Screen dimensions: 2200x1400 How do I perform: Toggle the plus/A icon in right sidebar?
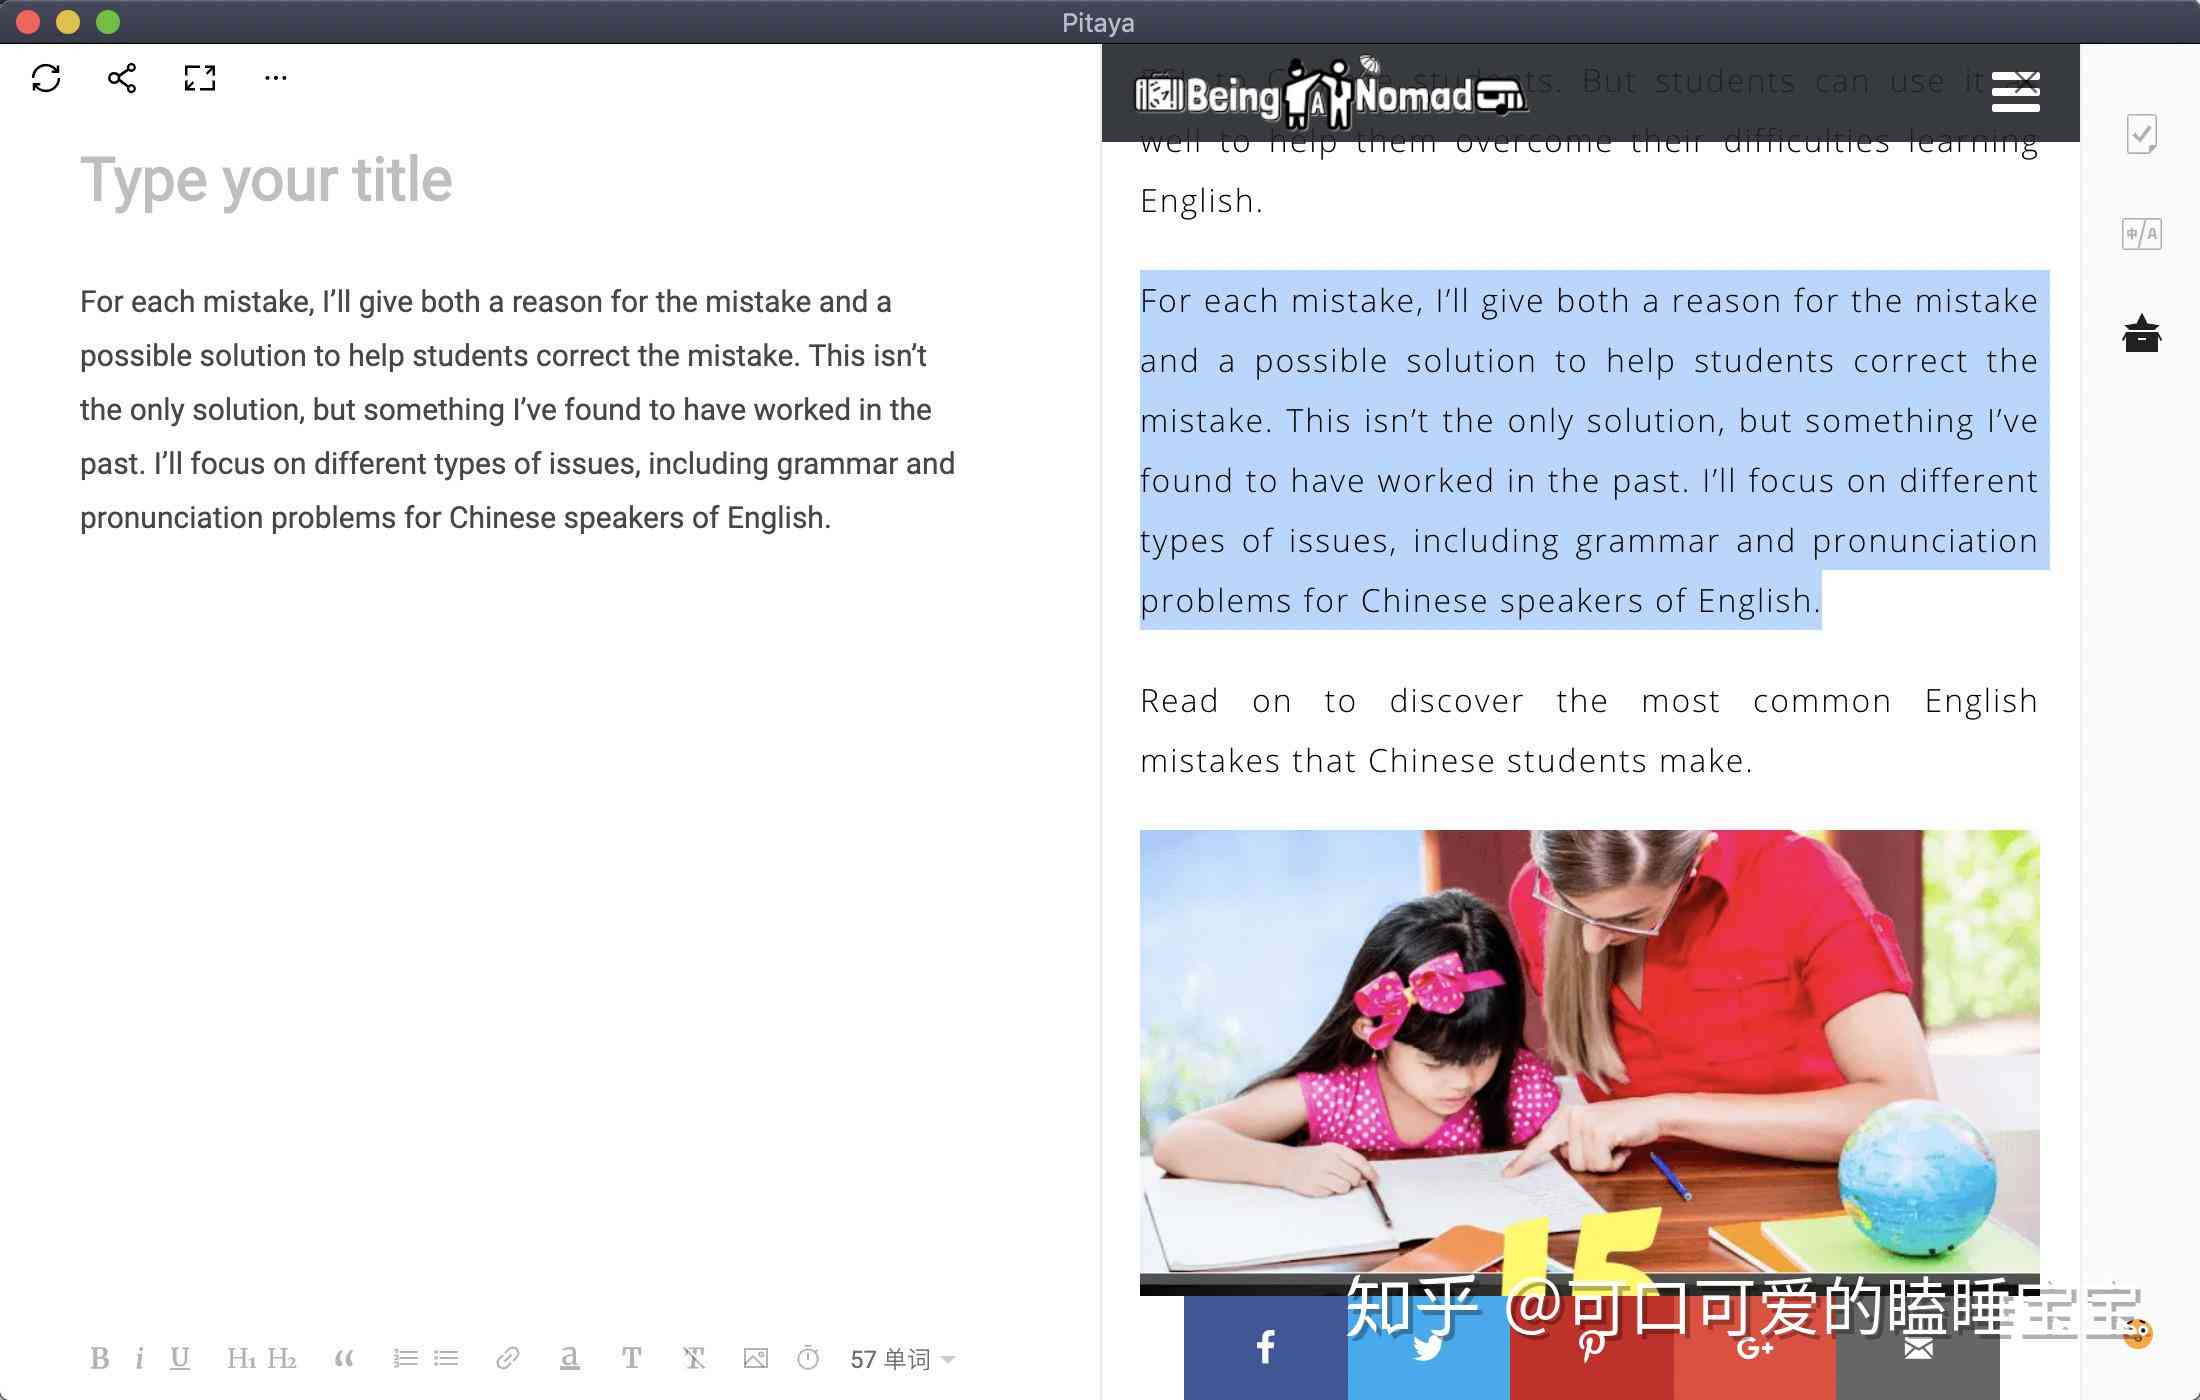click(2144, 233)
